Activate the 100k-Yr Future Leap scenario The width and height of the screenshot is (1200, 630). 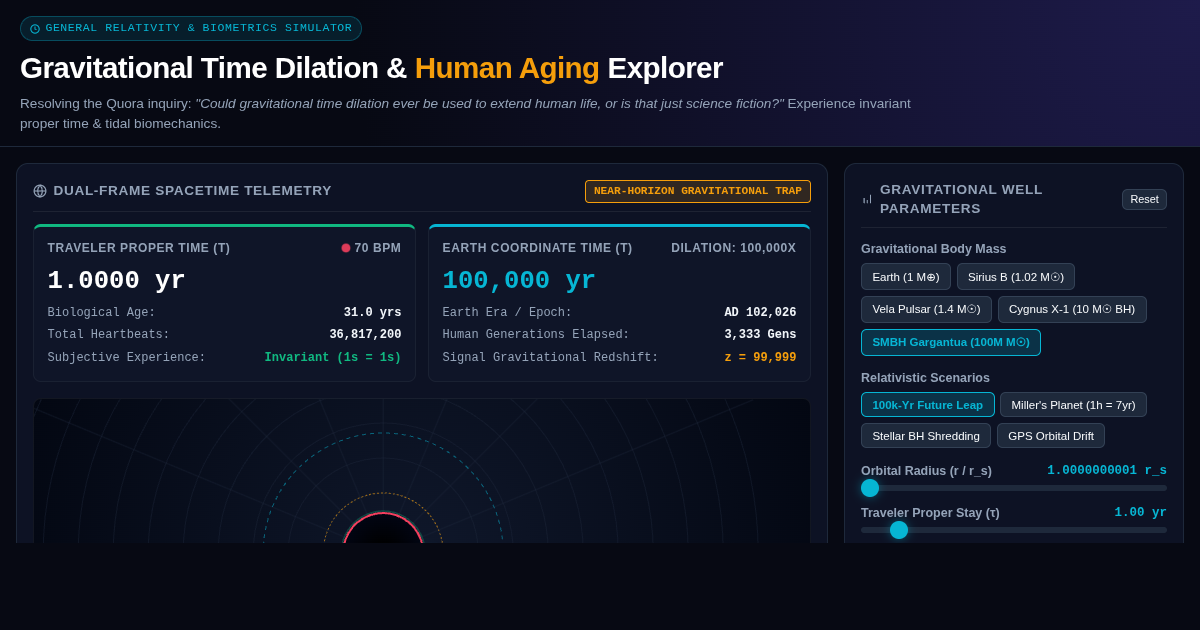(928, 405)
